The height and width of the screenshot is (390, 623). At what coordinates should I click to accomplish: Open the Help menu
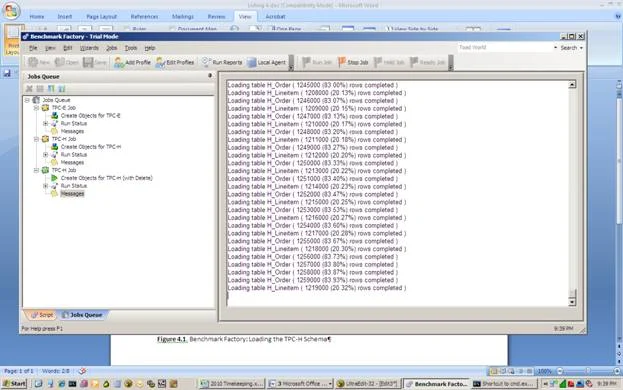(149, 48)
